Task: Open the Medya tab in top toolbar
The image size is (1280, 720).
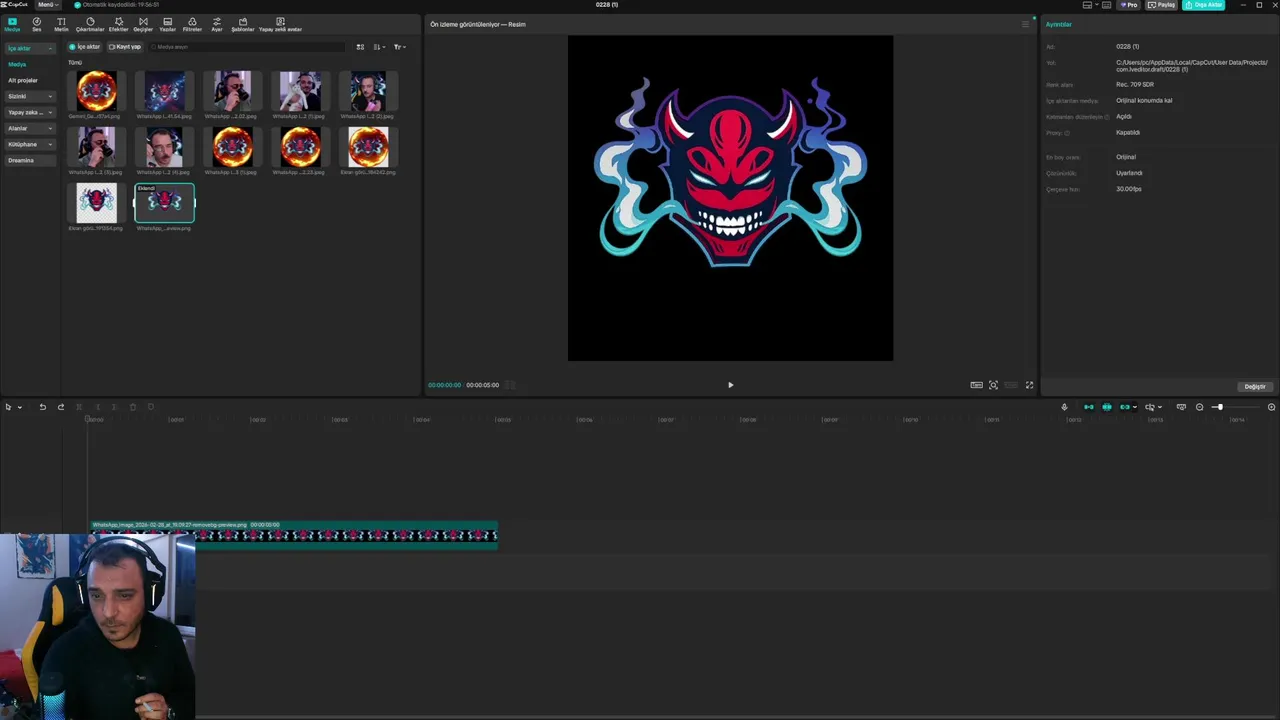Action: pyautogui.click(x=12, y=24)
